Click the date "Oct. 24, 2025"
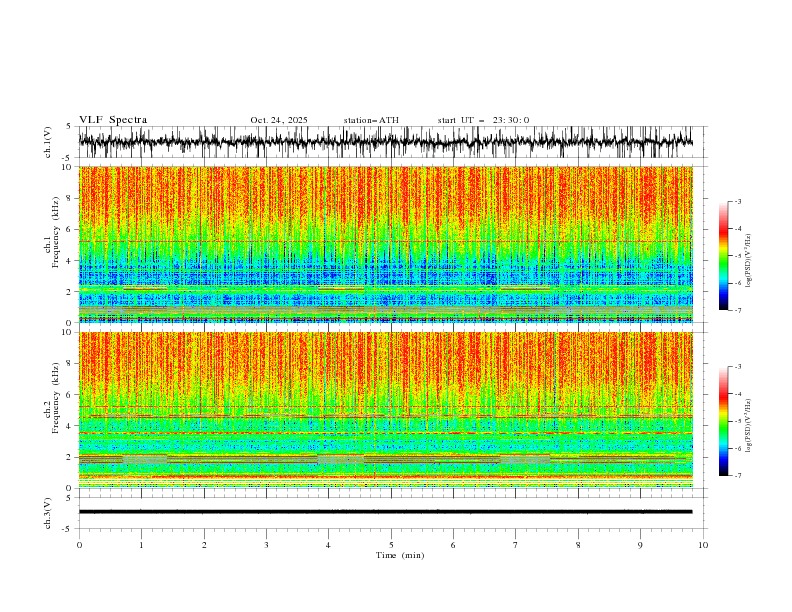The image size is (792, 612). click(x=279, y=120)
